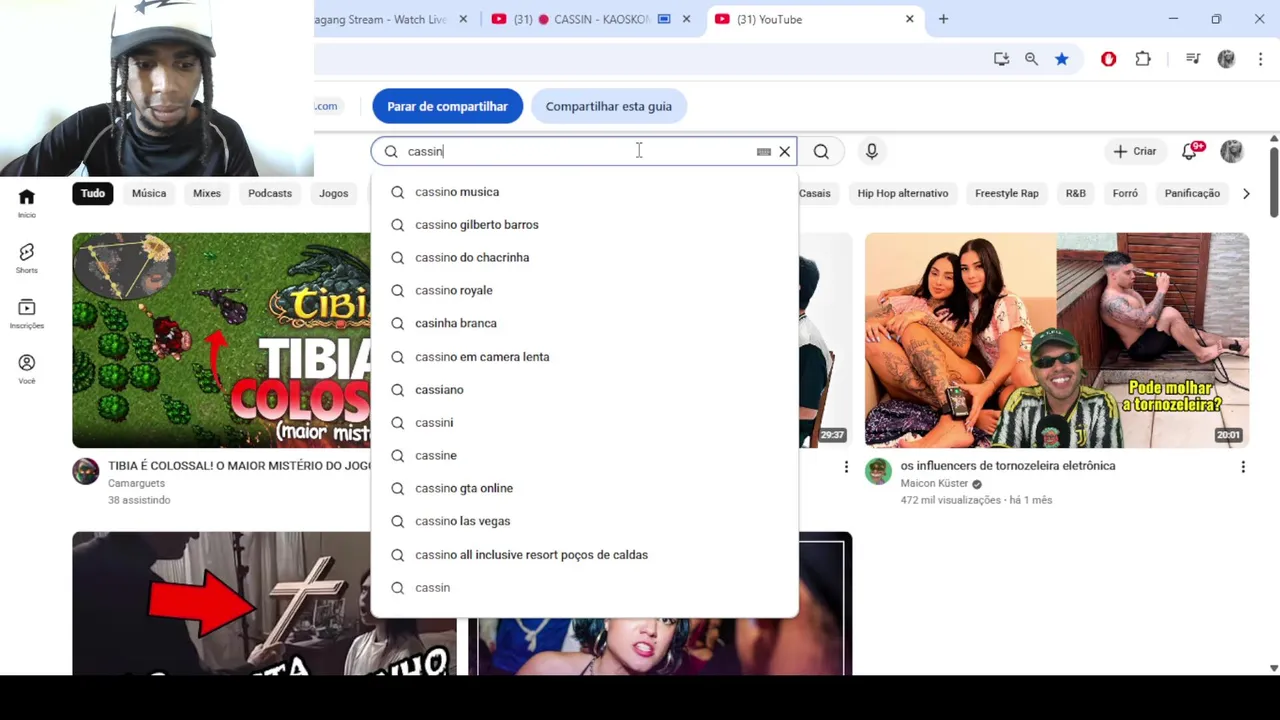Open the YouTube account avatar menu

coord(1232,151)
